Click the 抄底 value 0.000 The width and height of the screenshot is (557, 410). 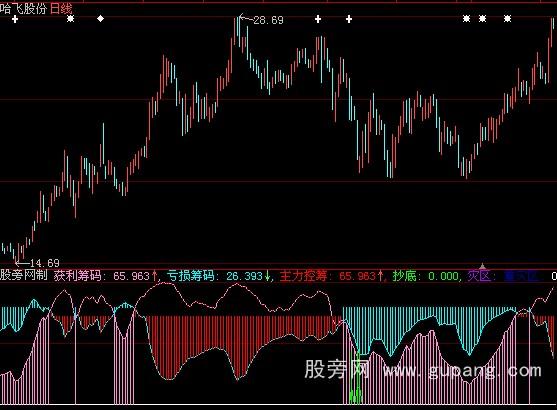(x=443, y=276)
